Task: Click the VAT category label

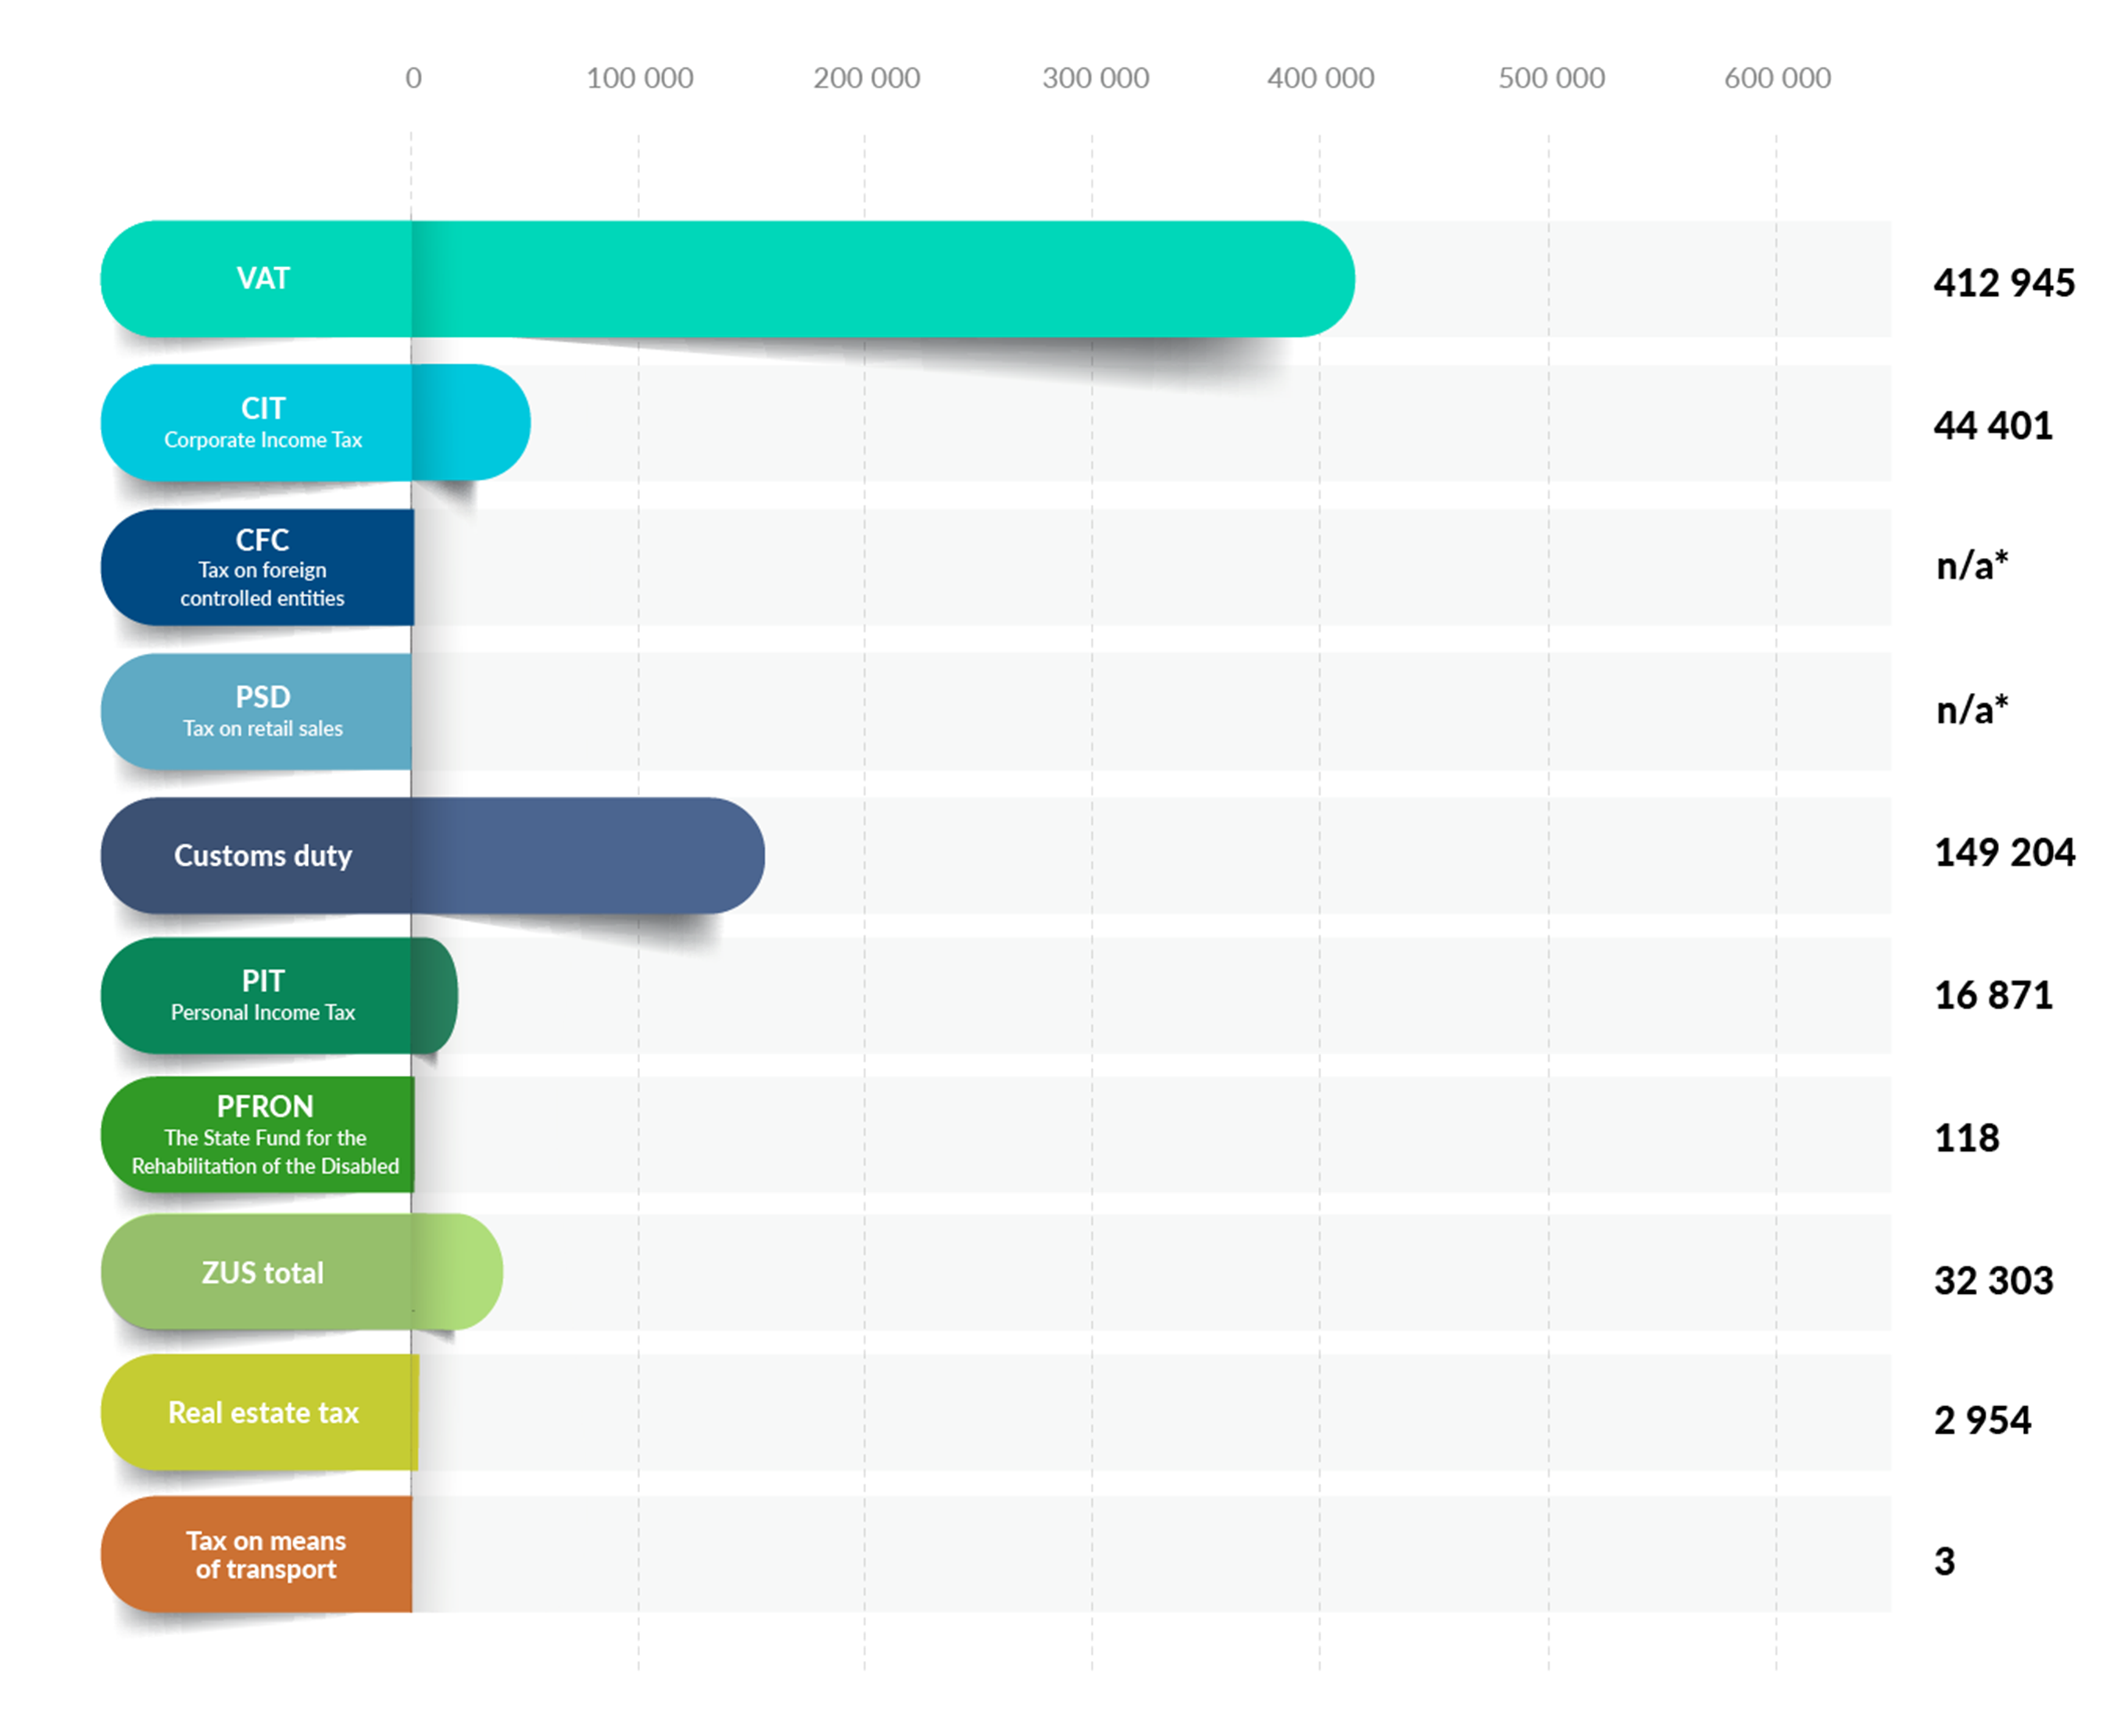Action: 263,278
